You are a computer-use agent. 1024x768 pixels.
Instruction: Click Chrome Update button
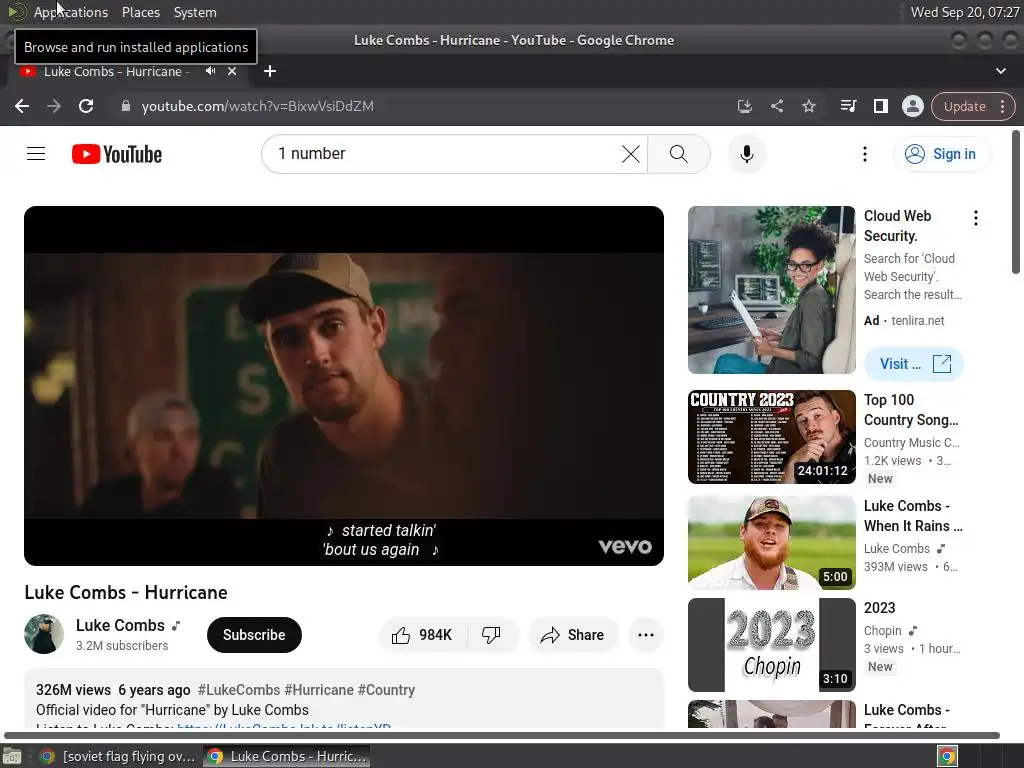[965, 106]
